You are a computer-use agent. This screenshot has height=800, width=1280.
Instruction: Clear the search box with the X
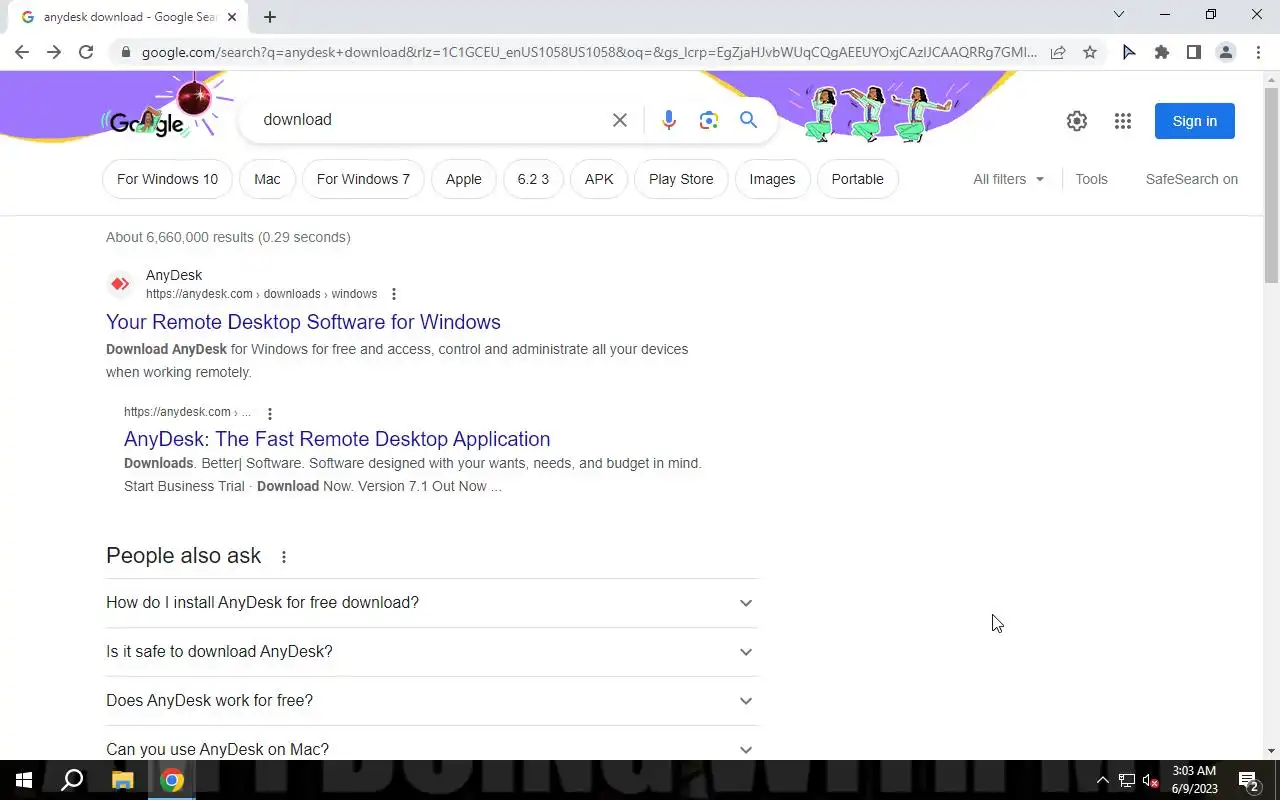click(620, 120)
